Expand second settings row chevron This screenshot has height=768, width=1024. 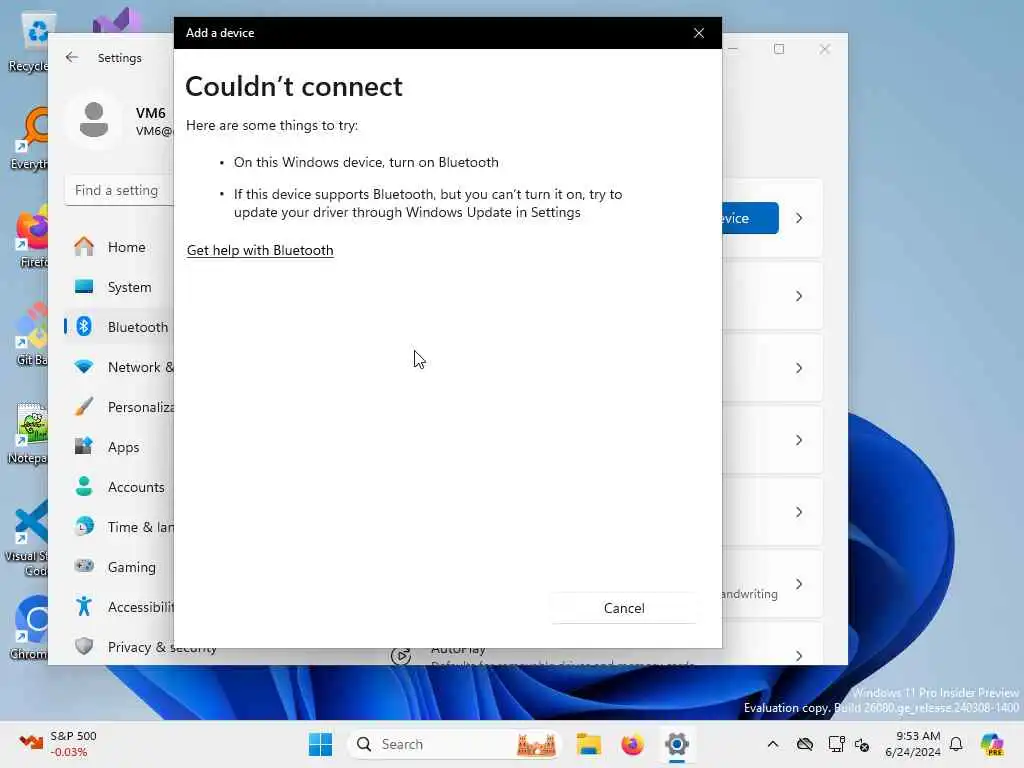799,296
